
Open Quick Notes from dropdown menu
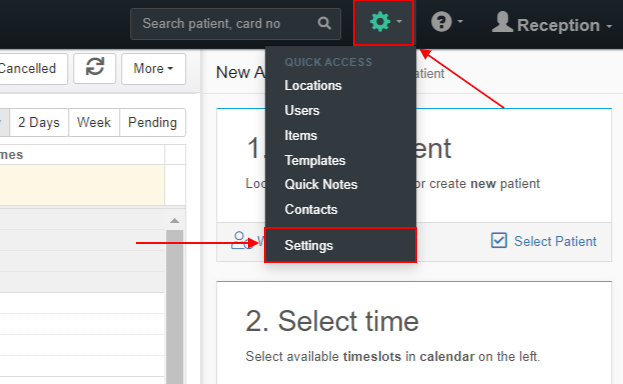(x=321, y=184)
